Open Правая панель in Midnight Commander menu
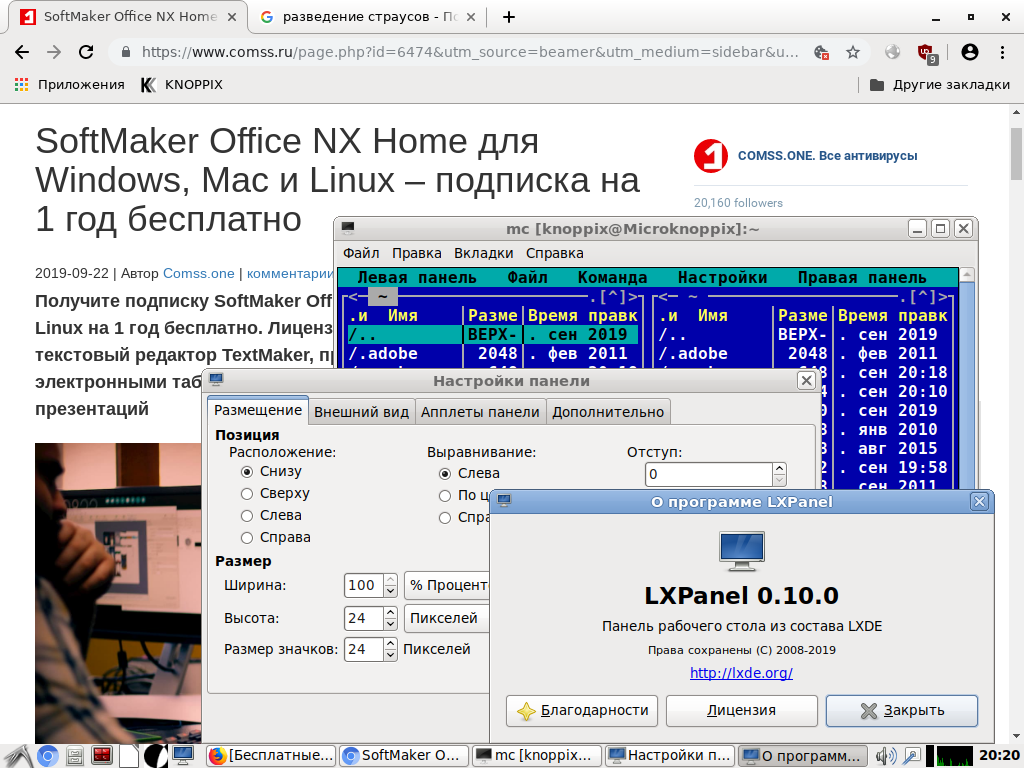 [862, 278]
